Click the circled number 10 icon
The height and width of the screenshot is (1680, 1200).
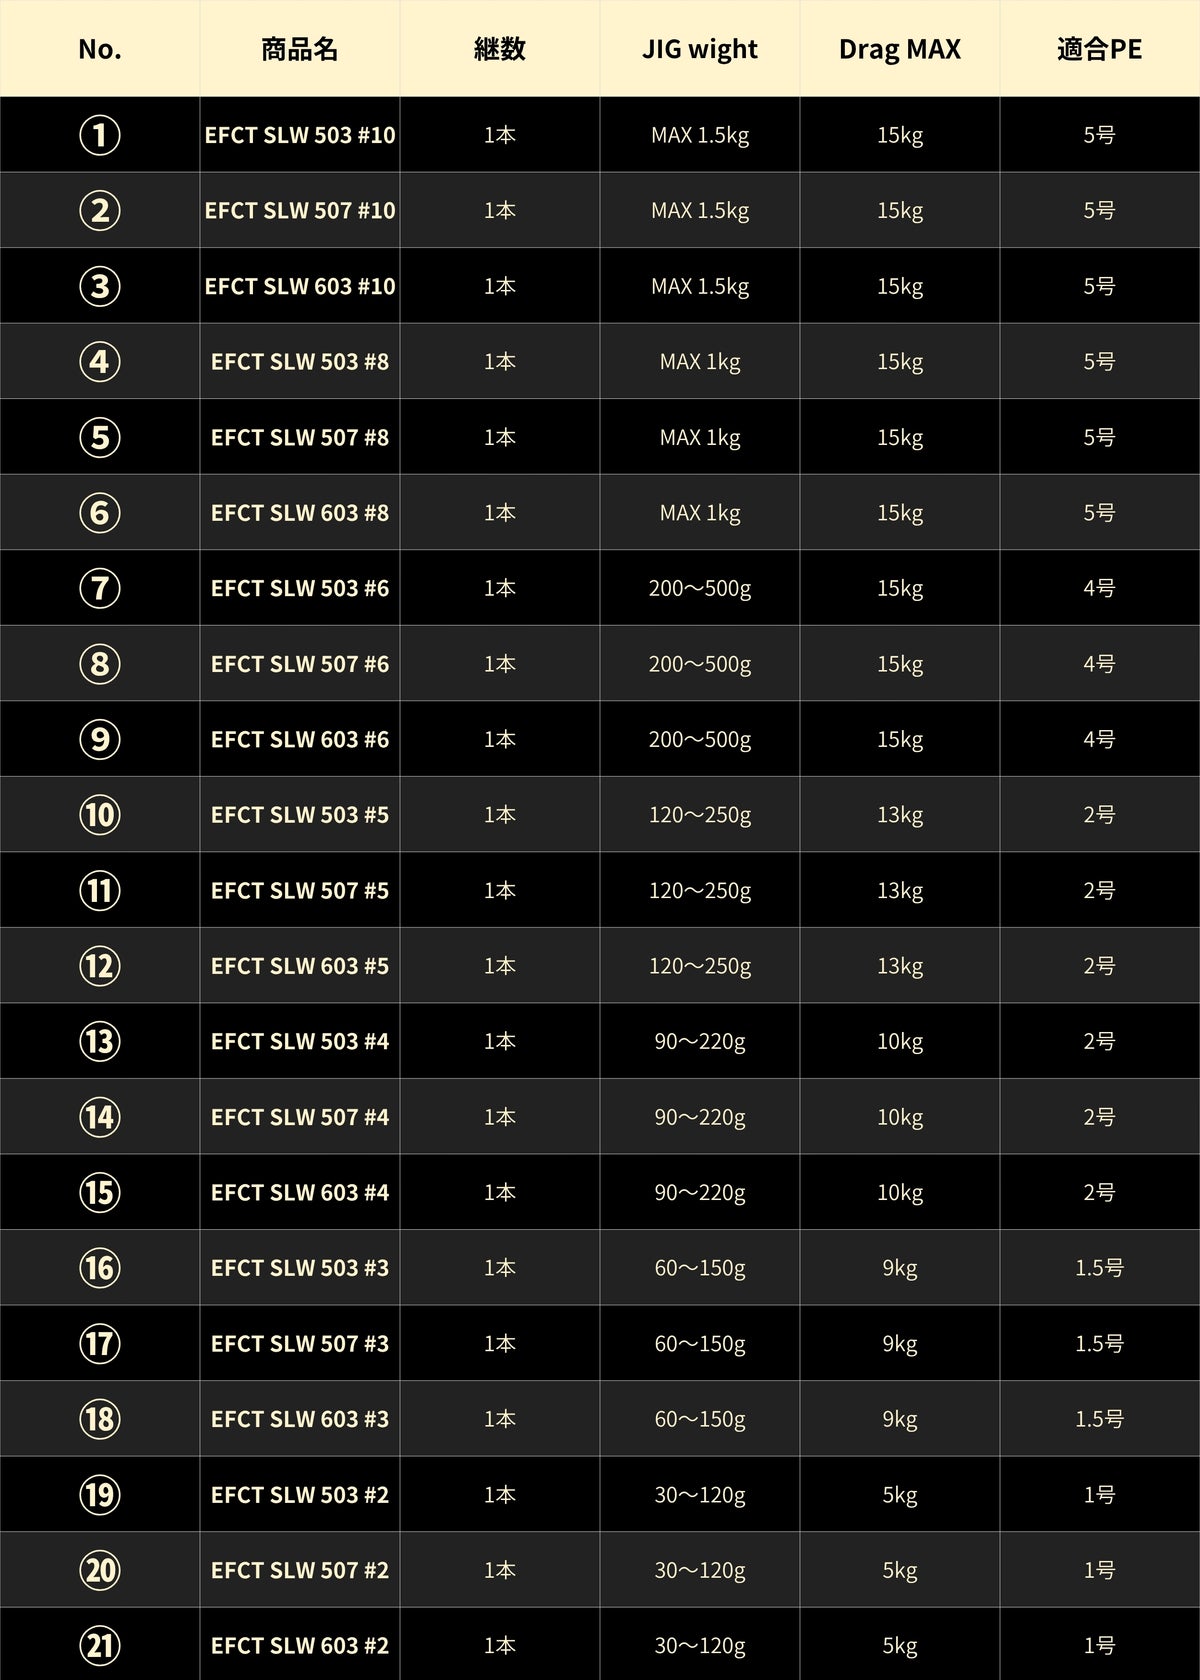click(x=100, y=814)
